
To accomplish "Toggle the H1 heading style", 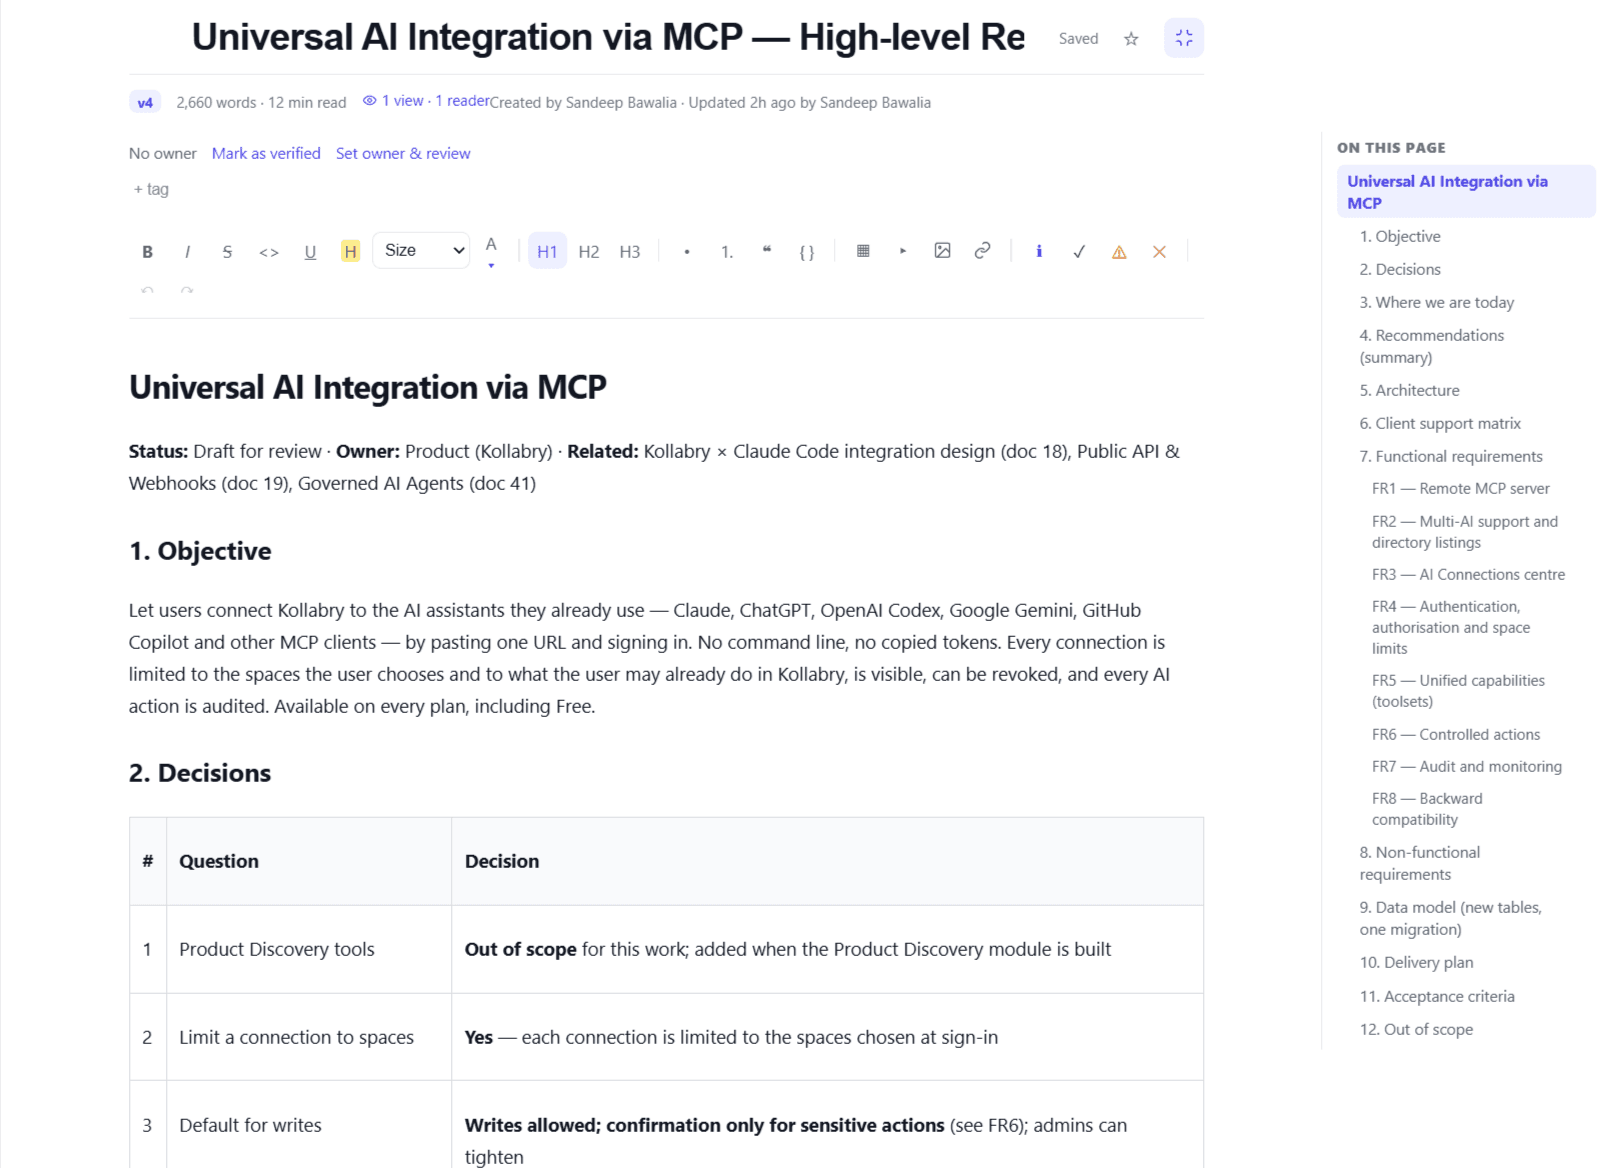I will 547,252.
